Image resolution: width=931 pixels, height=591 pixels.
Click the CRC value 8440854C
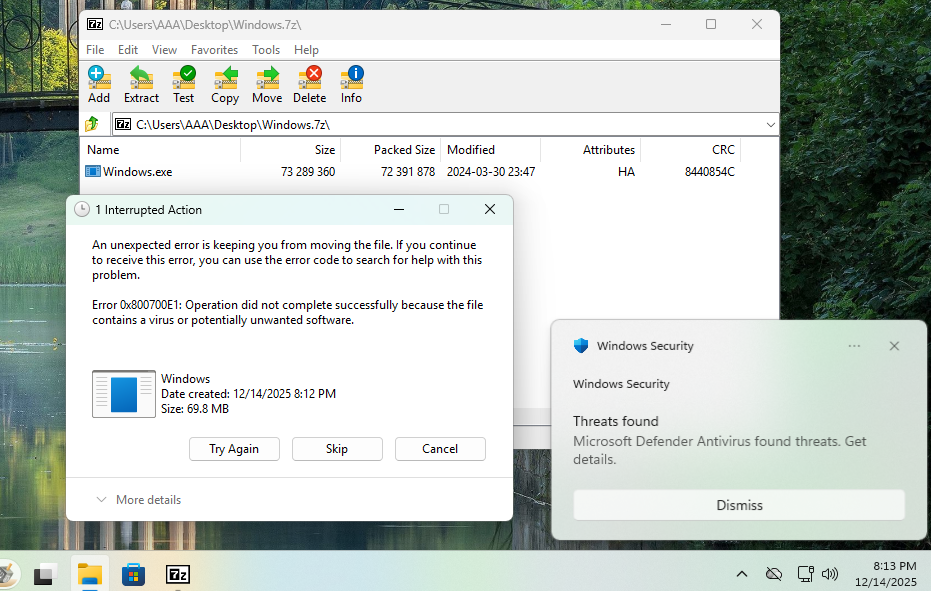pyautogui.click(x=710, y=172)
